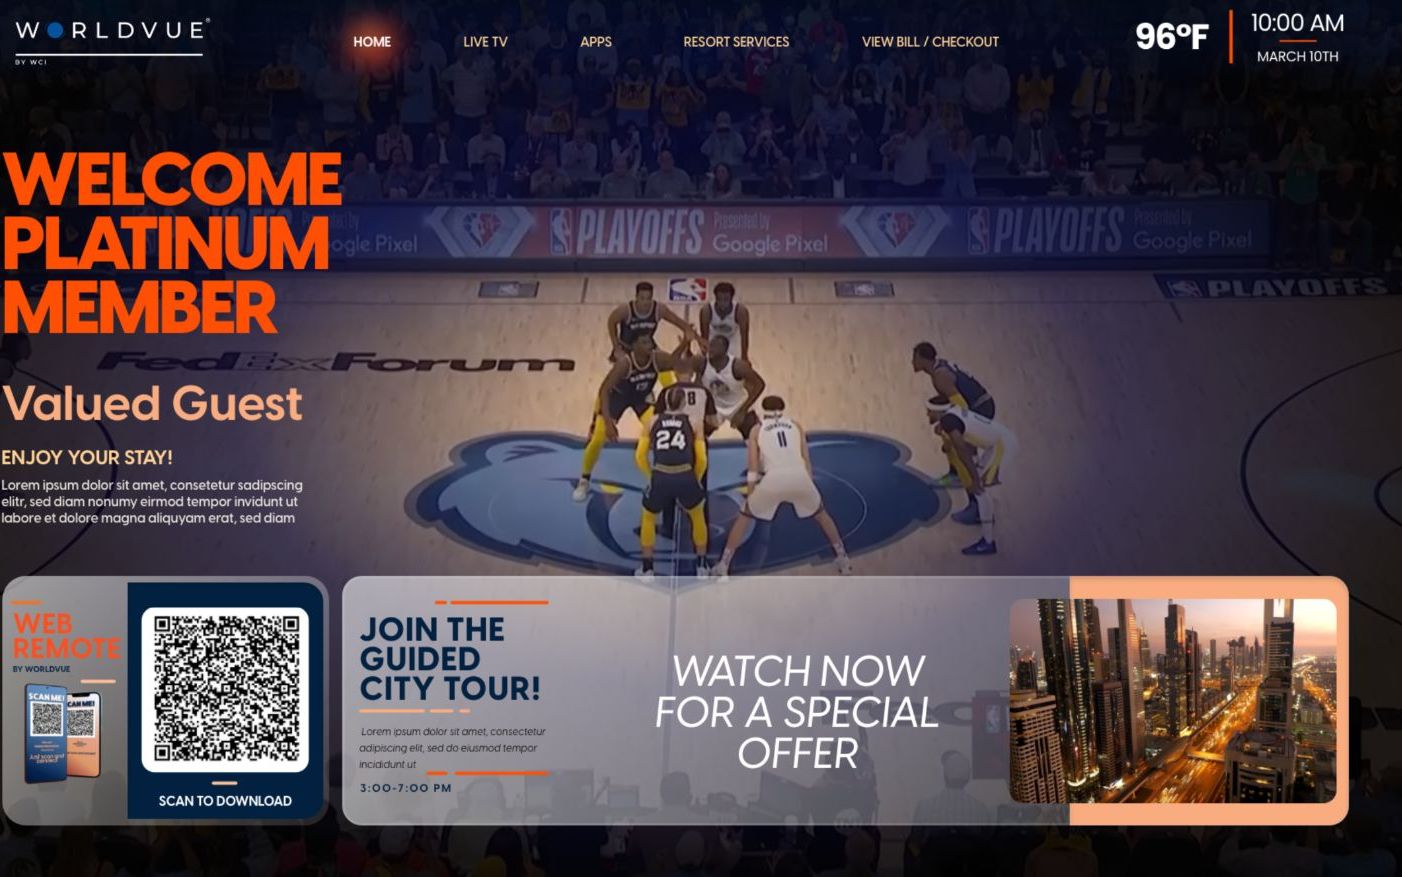Open the city skyline thumbnail
1402x877 pixels.
(1173, 701)
